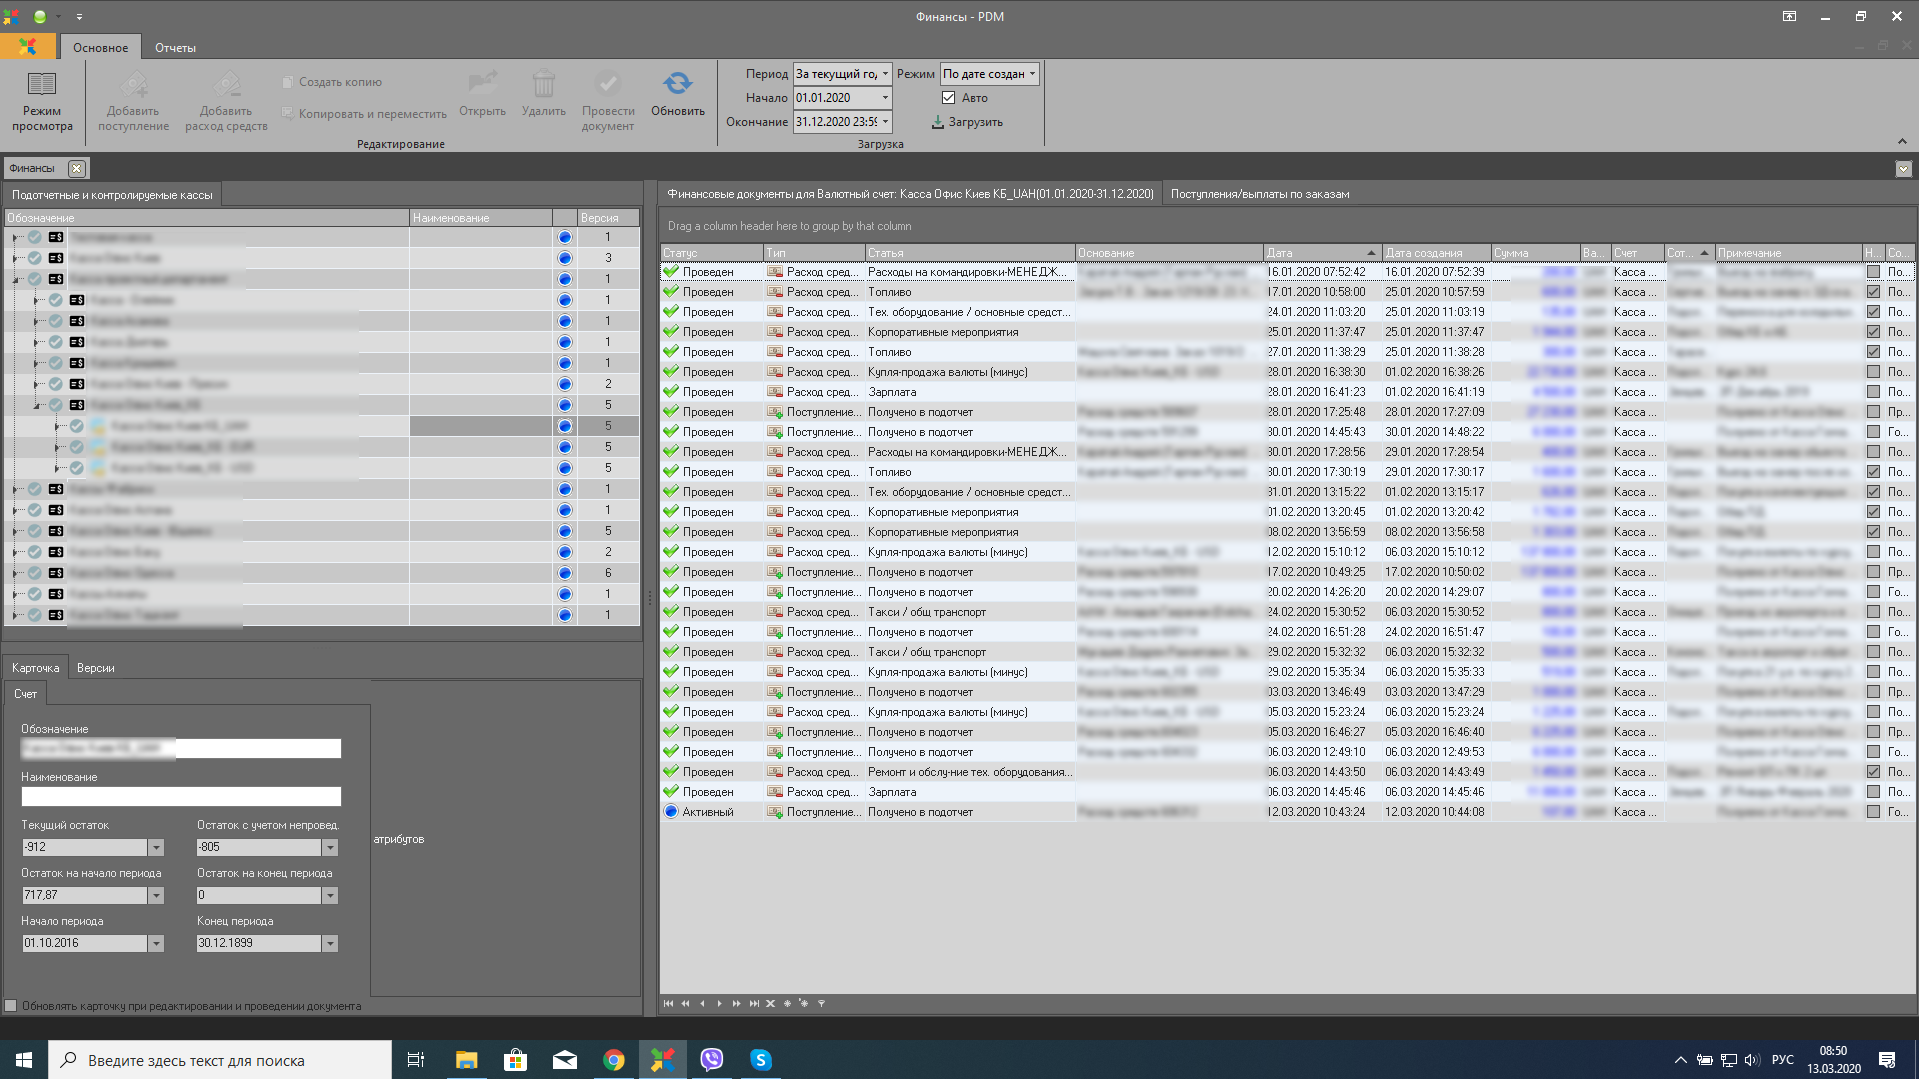Go to last record in grid navigator
This screenshot has height=1079, width=1919.
pos(754,1003)
